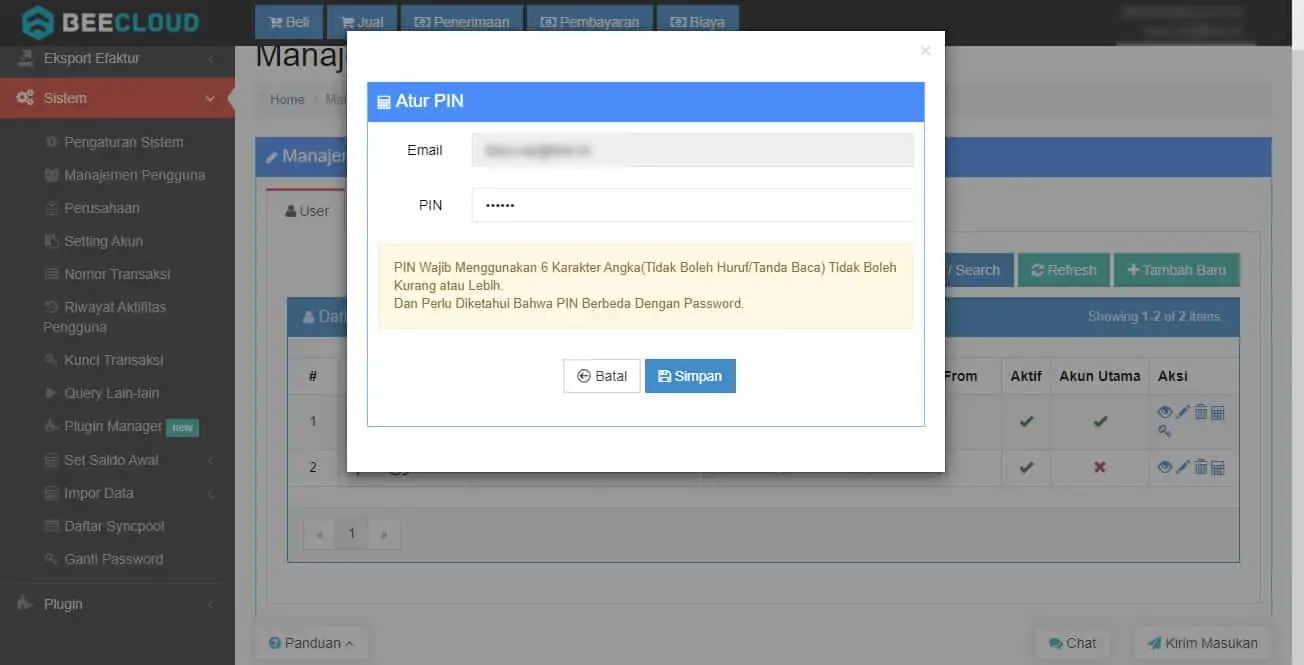Open Perusahaan in sidebar
This screenshot has width=1304, height=665.
click(x=102, y=208)
